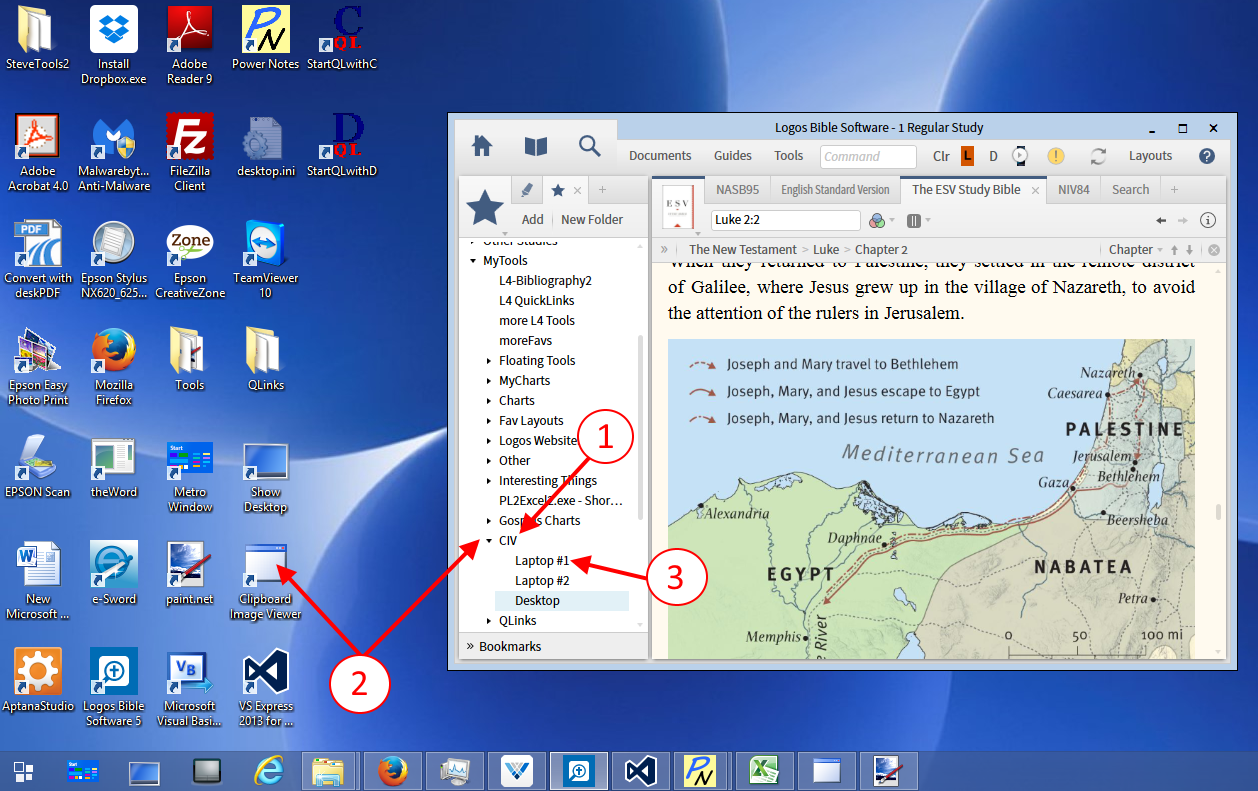Click File Explorer icon in the taskbar
Viewport: 1258px width, 791px height.
[x=329, y=771]
